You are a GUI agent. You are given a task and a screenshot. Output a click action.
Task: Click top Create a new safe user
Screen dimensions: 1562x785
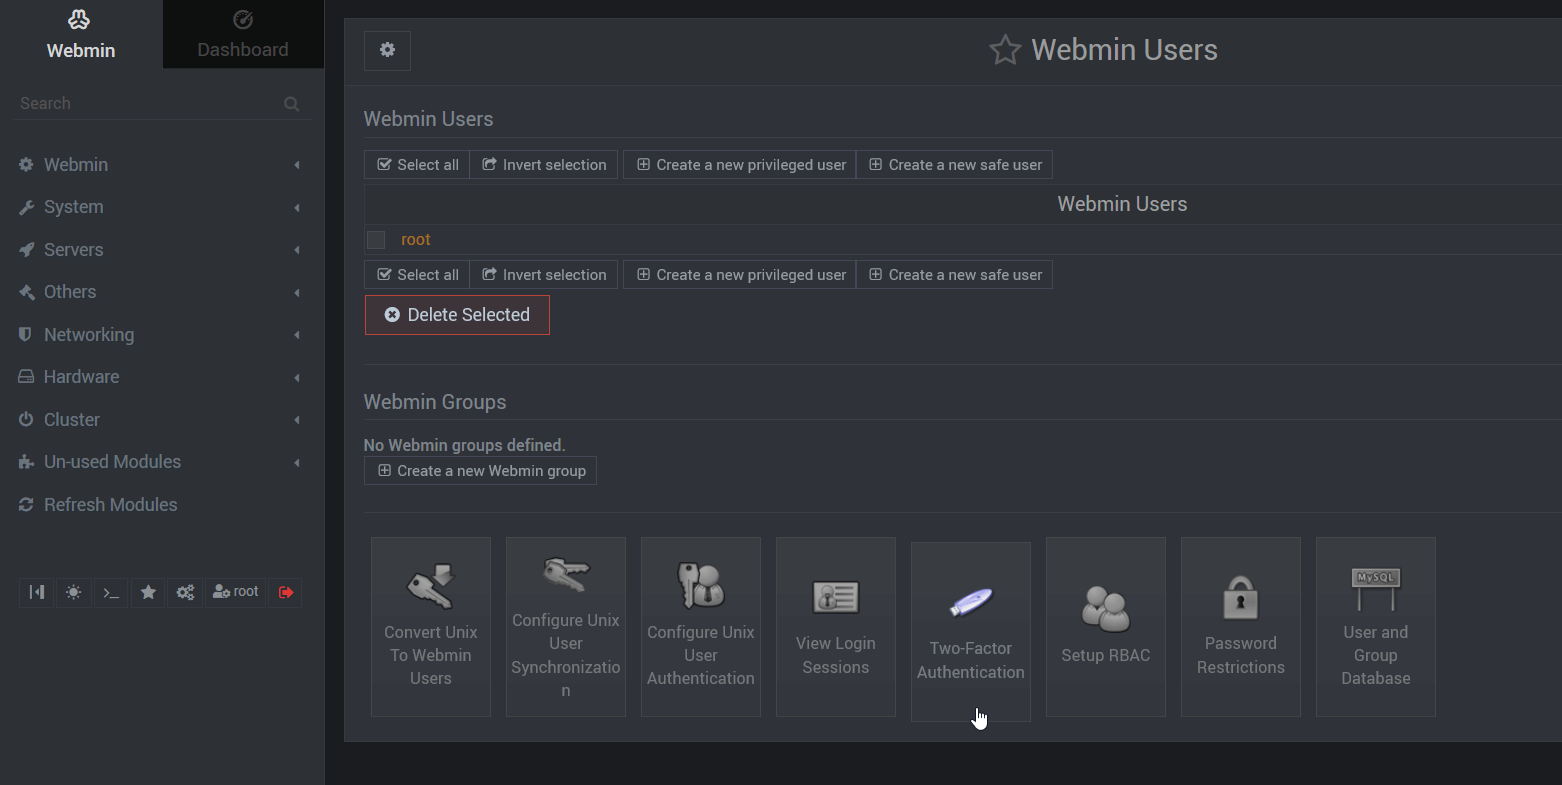(x=955, y=165)
